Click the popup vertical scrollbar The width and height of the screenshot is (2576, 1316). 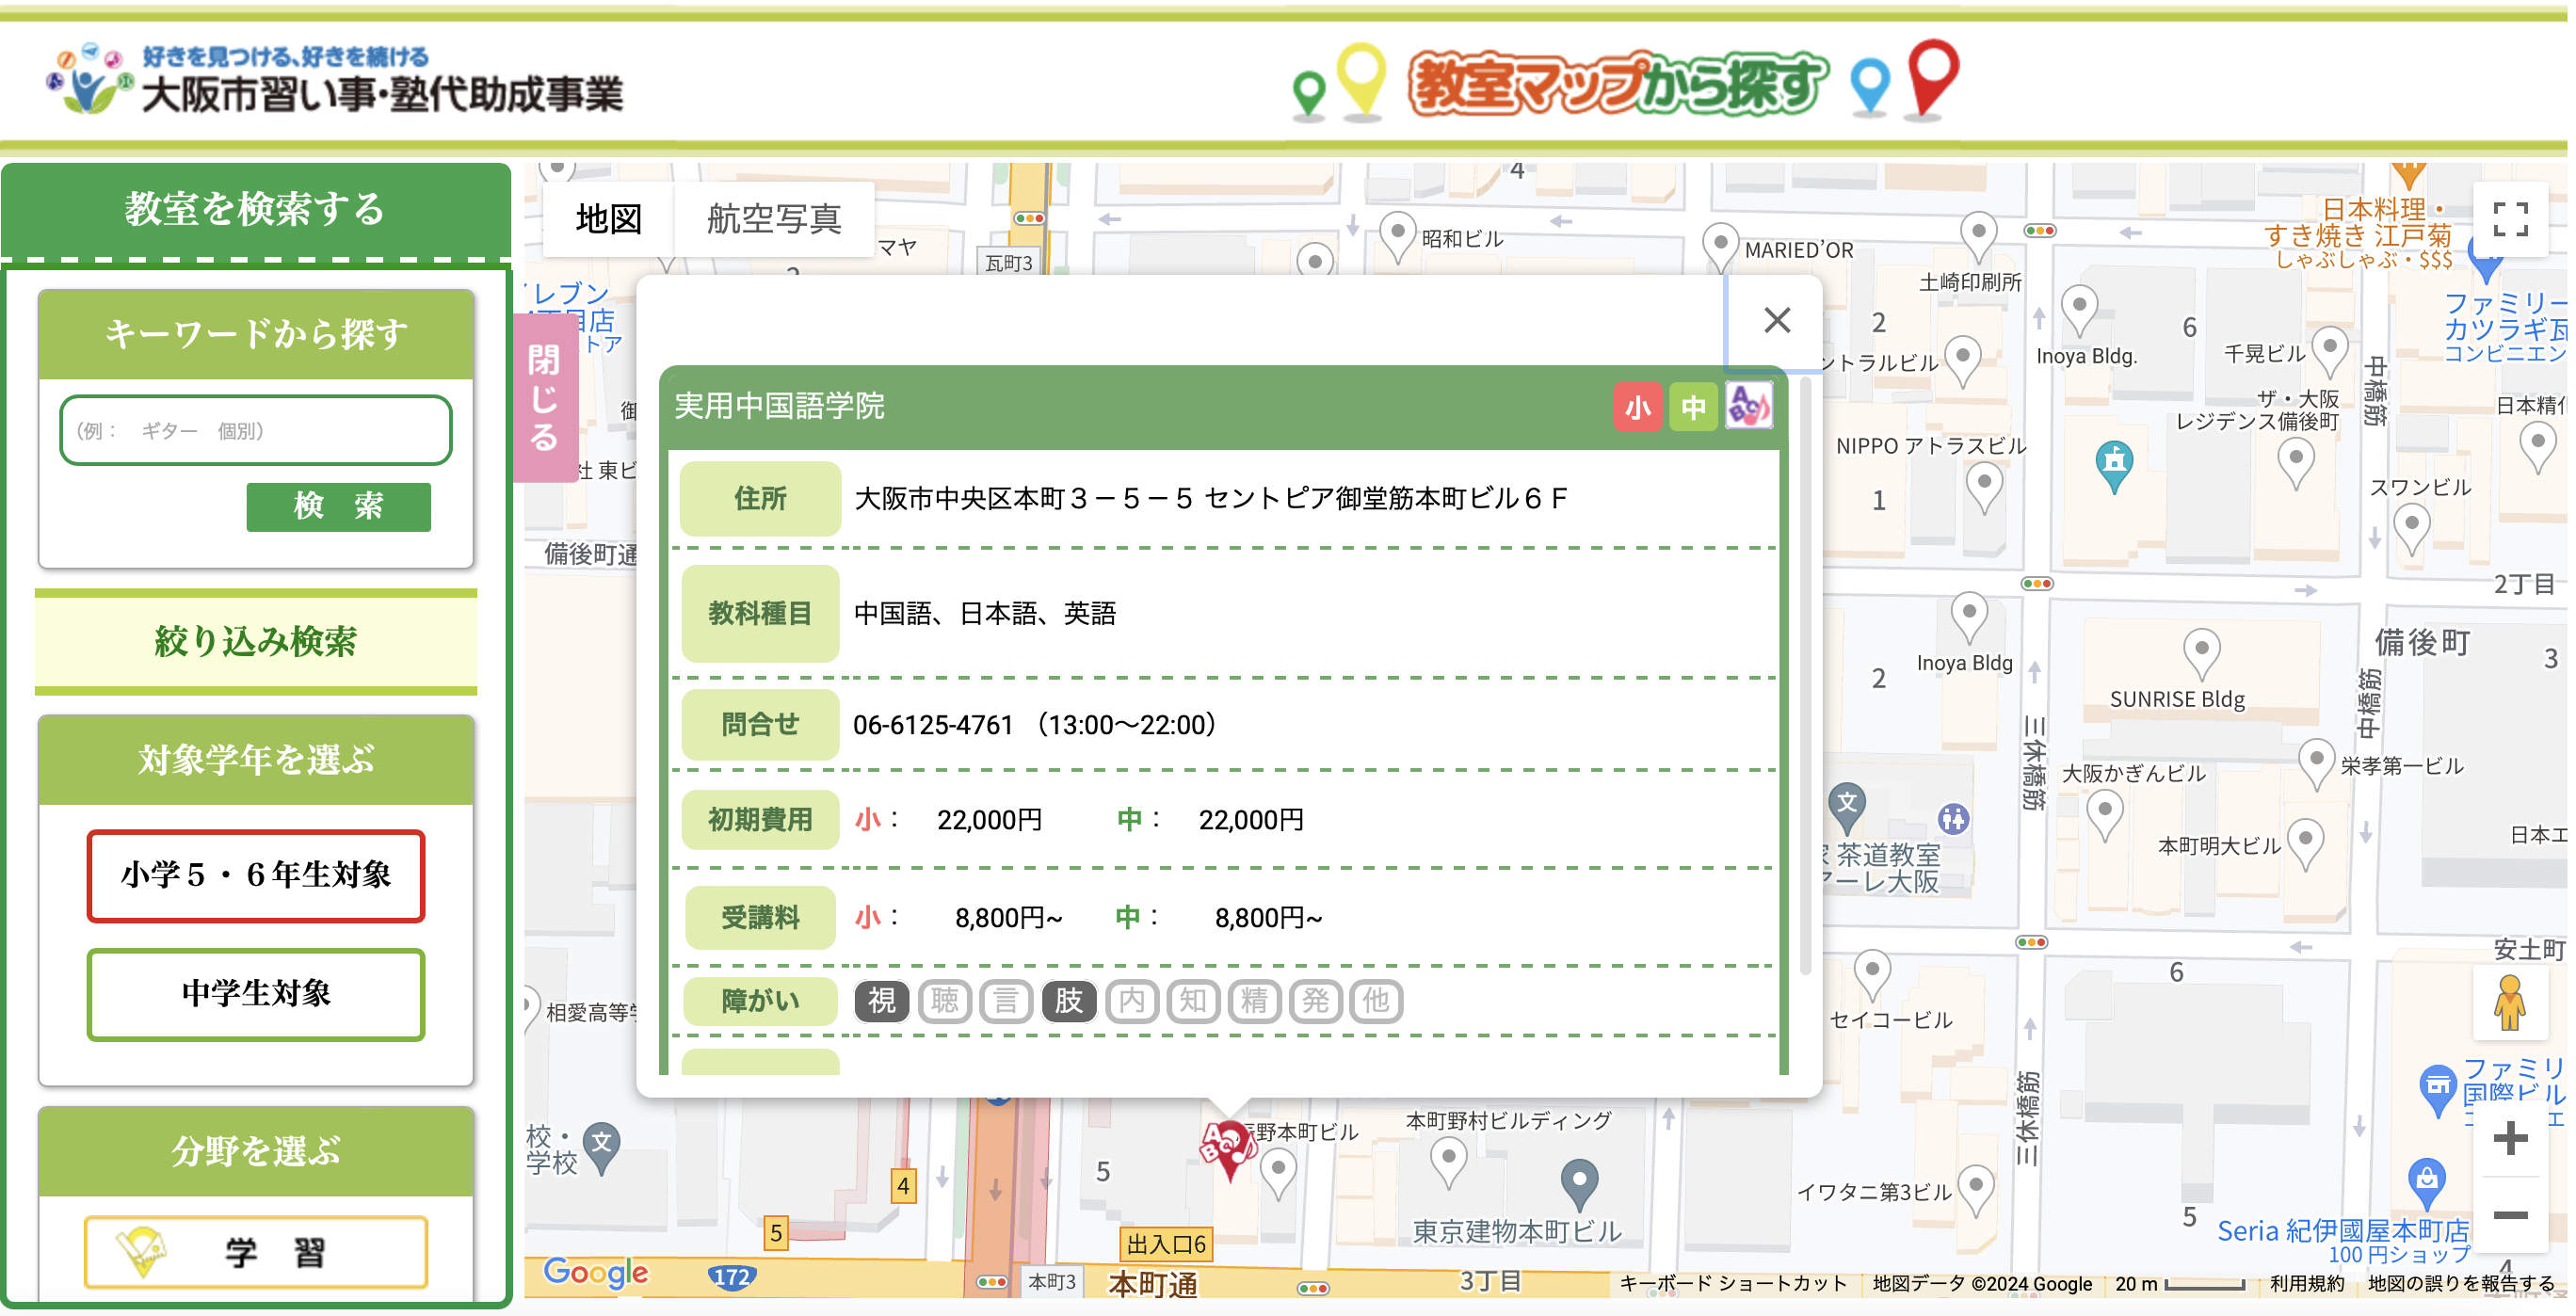pos(1804,675)
